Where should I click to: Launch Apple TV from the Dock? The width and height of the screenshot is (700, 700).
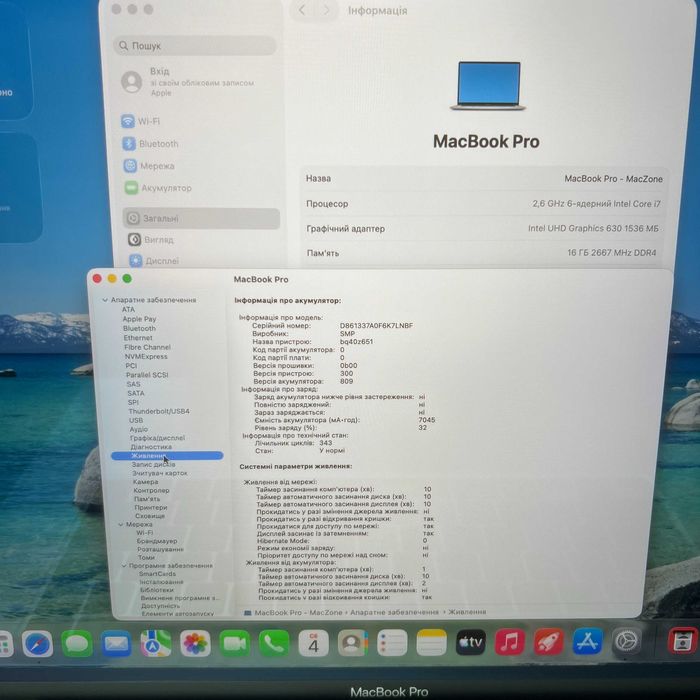[471, 642]
